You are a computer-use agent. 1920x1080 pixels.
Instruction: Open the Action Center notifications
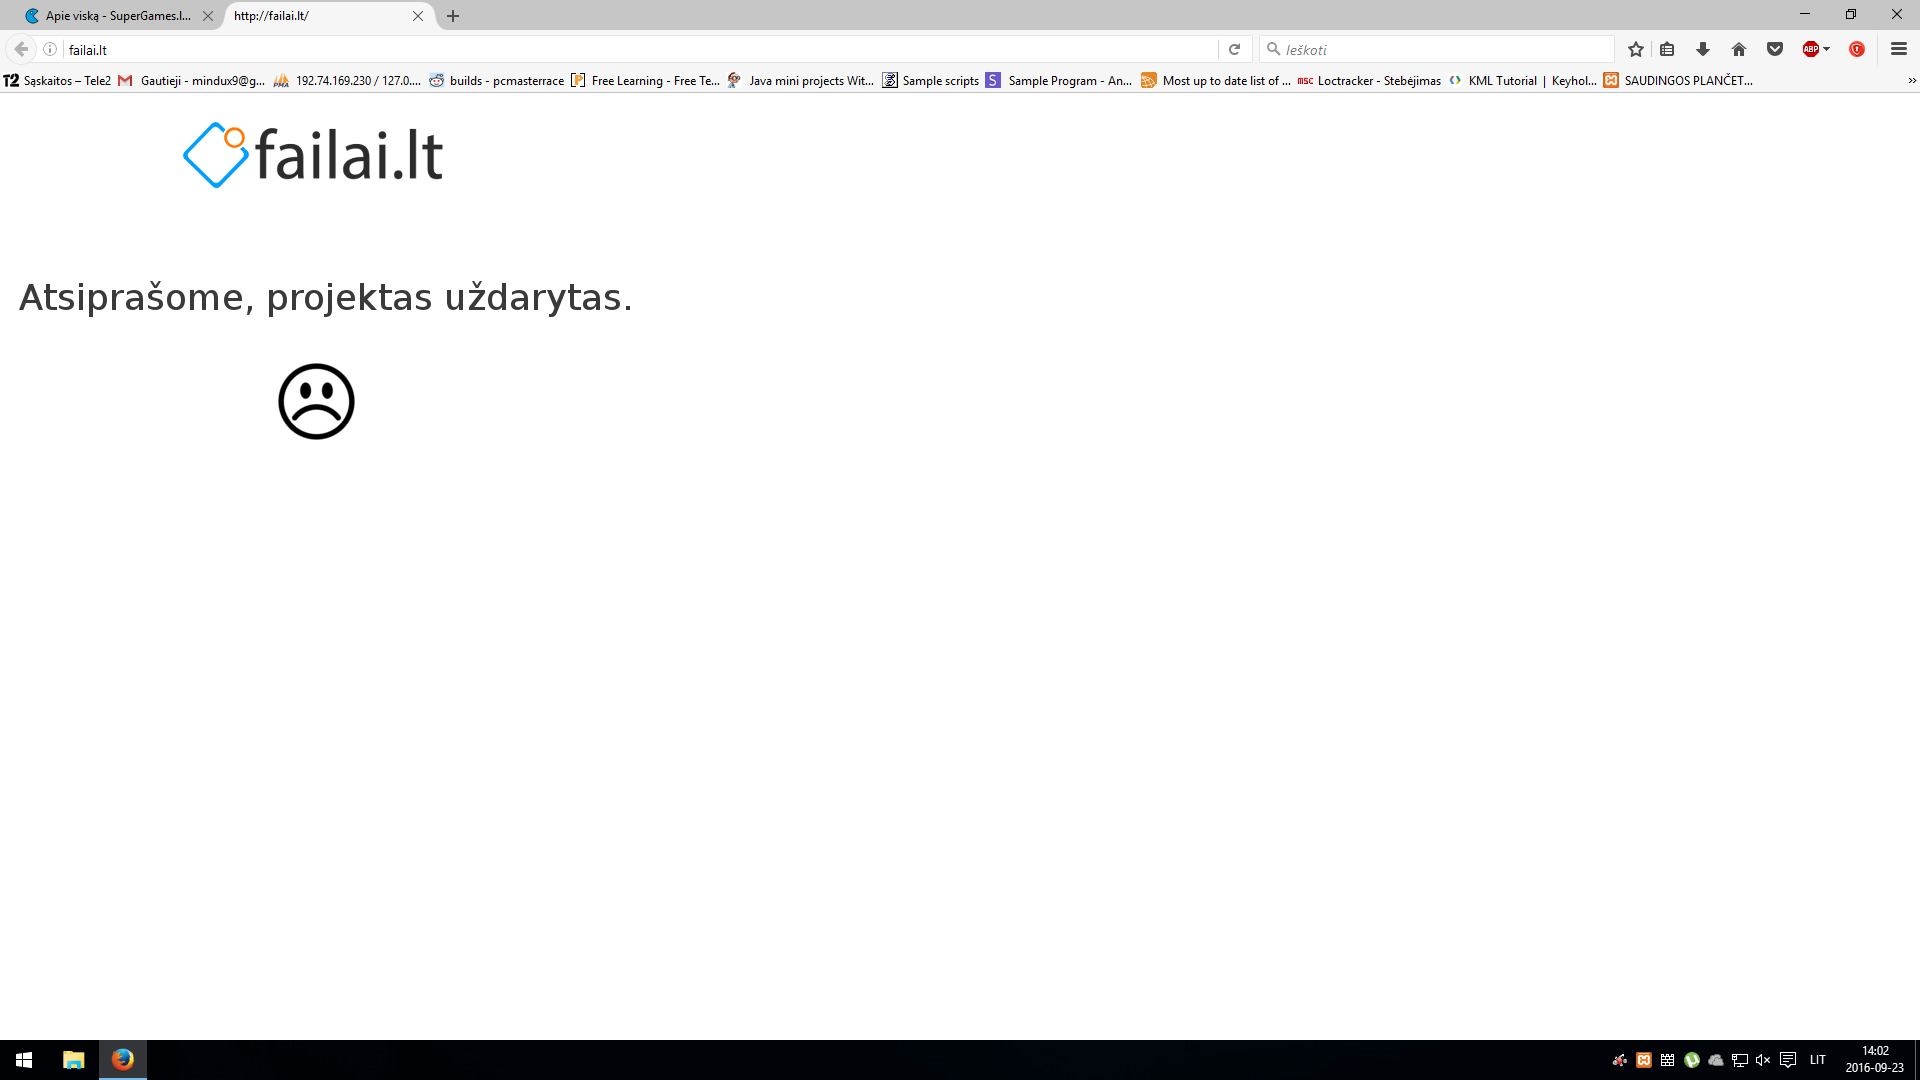tap(1788, 1060)
